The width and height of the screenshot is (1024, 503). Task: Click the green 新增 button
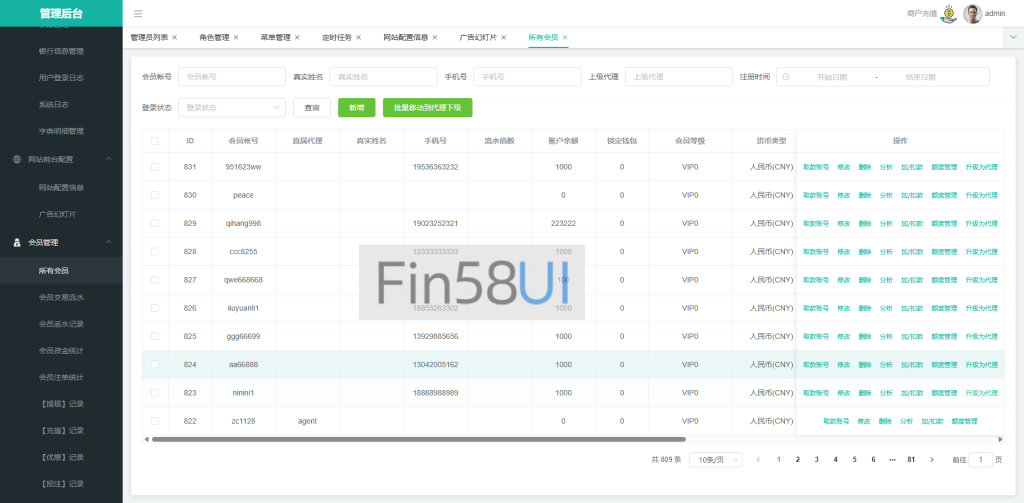[356, 108]
